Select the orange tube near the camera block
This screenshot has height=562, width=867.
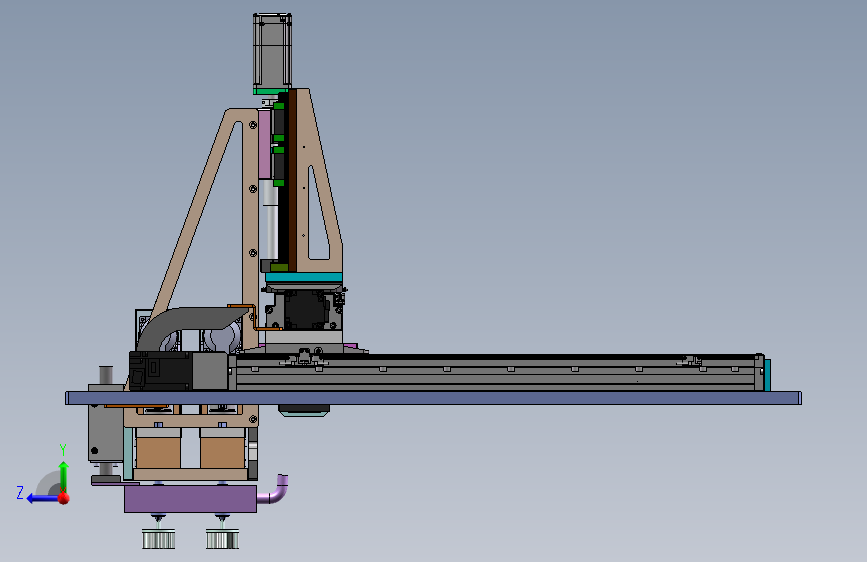pyautogui.click(x=254, y=316)
